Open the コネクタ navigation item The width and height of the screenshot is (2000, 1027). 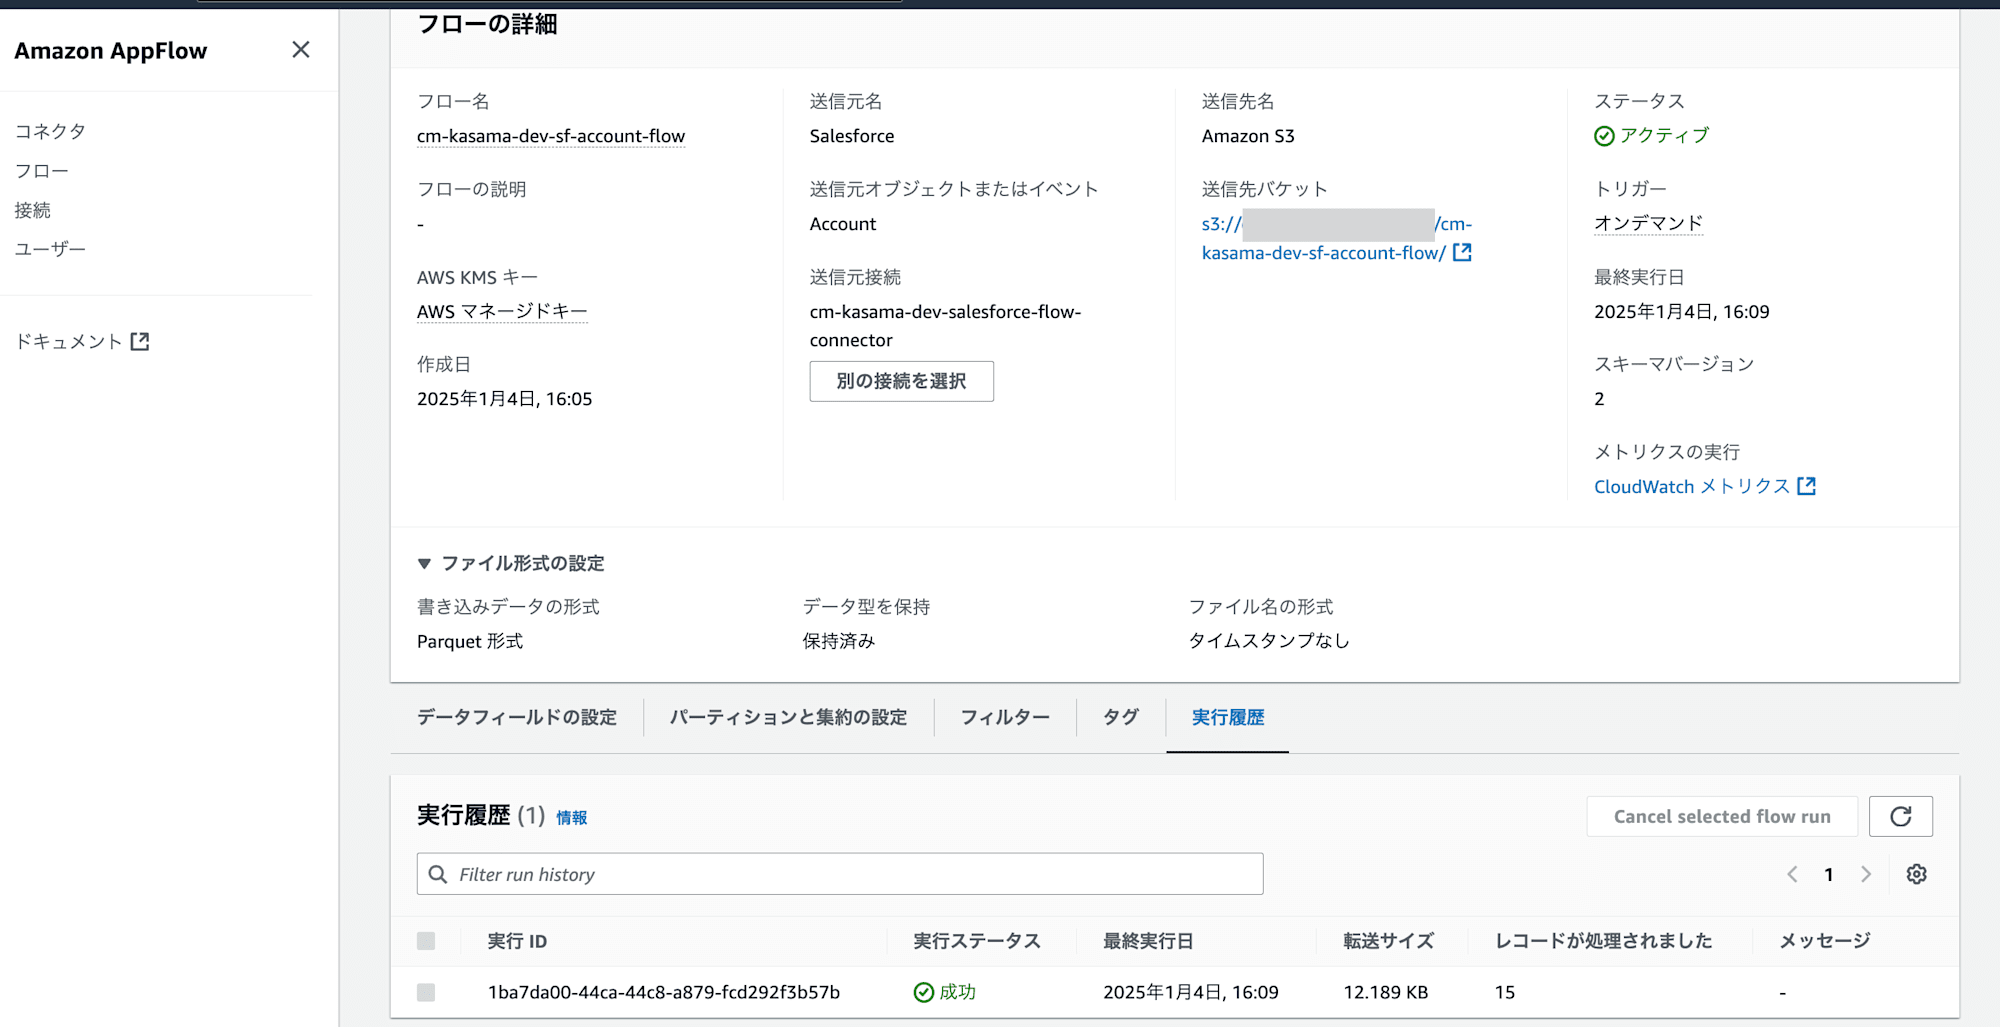pos(50,131)
